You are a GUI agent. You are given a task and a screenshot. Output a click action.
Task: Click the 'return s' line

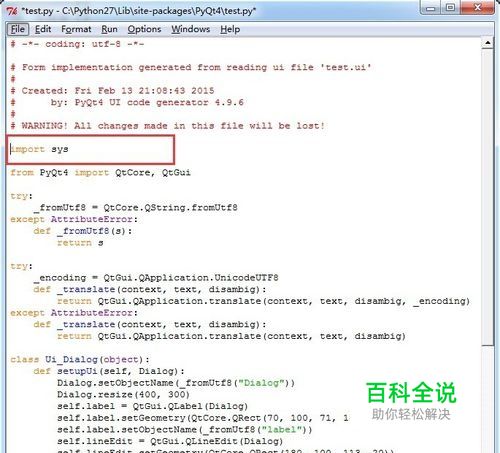point(80,243)
